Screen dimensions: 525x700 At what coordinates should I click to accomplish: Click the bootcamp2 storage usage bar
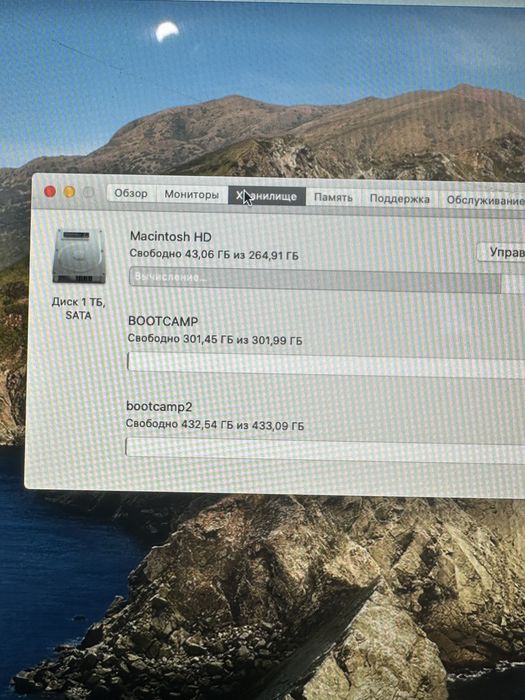(x=325, y=450)
